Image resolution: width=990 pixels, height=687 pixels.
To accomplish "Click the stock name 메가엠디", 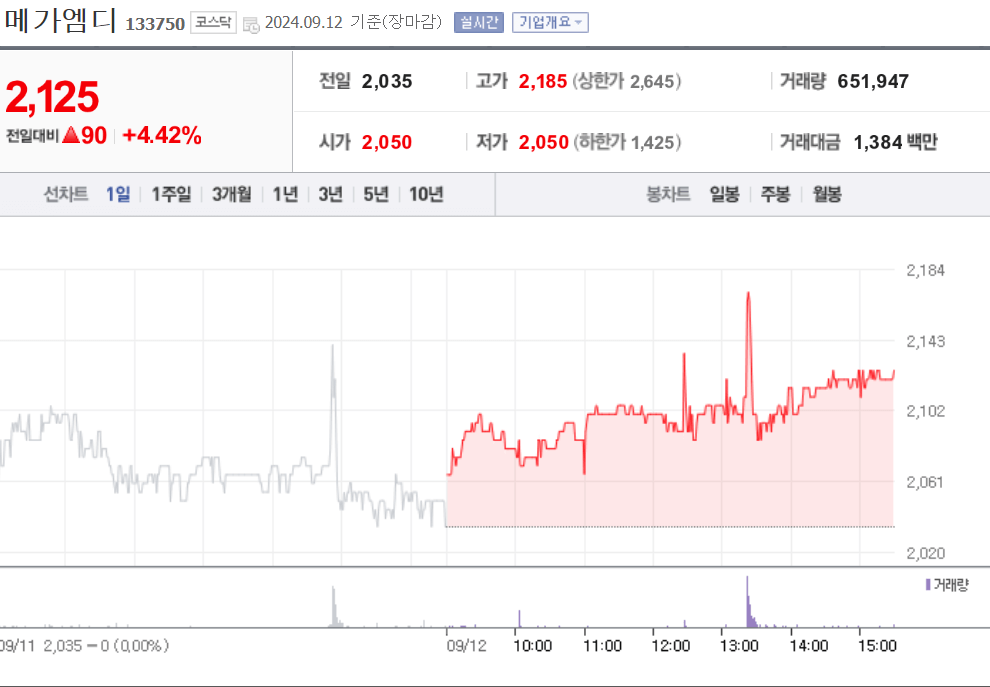I will point(60,21).
